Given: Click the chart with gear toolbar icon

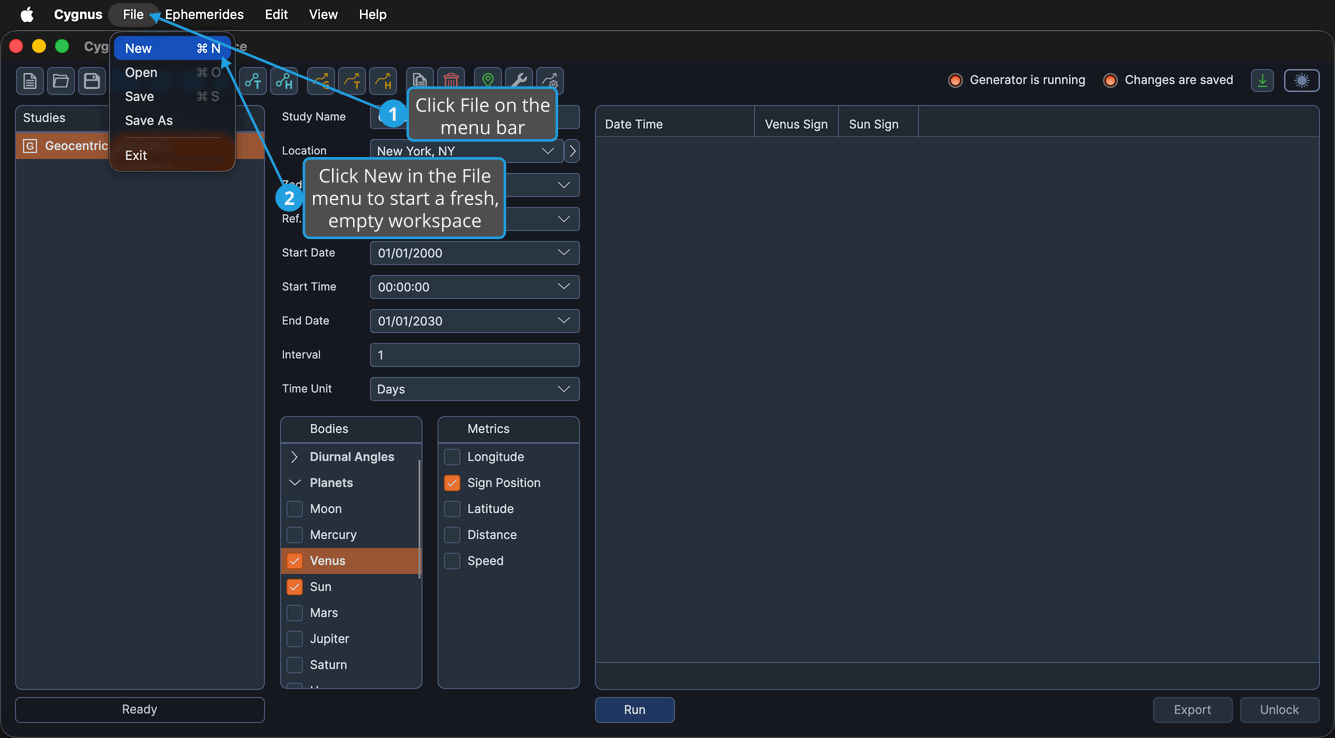Looking at the screenshot, I should 550,81.
